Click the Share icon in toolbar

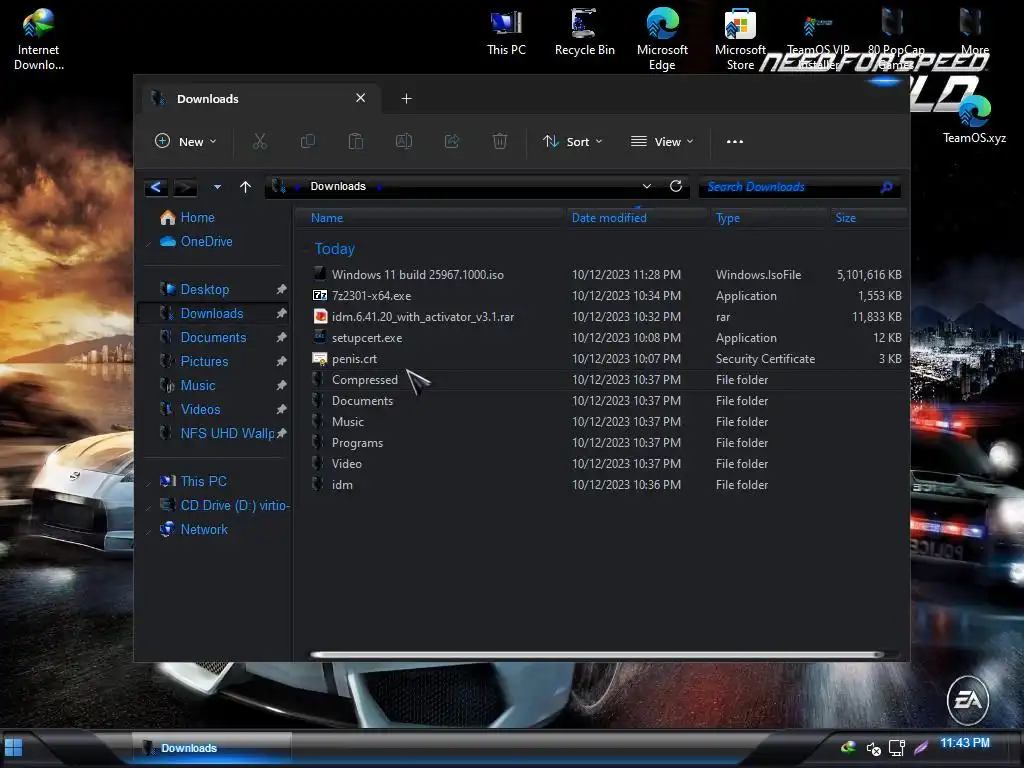[x=452, y=141]
